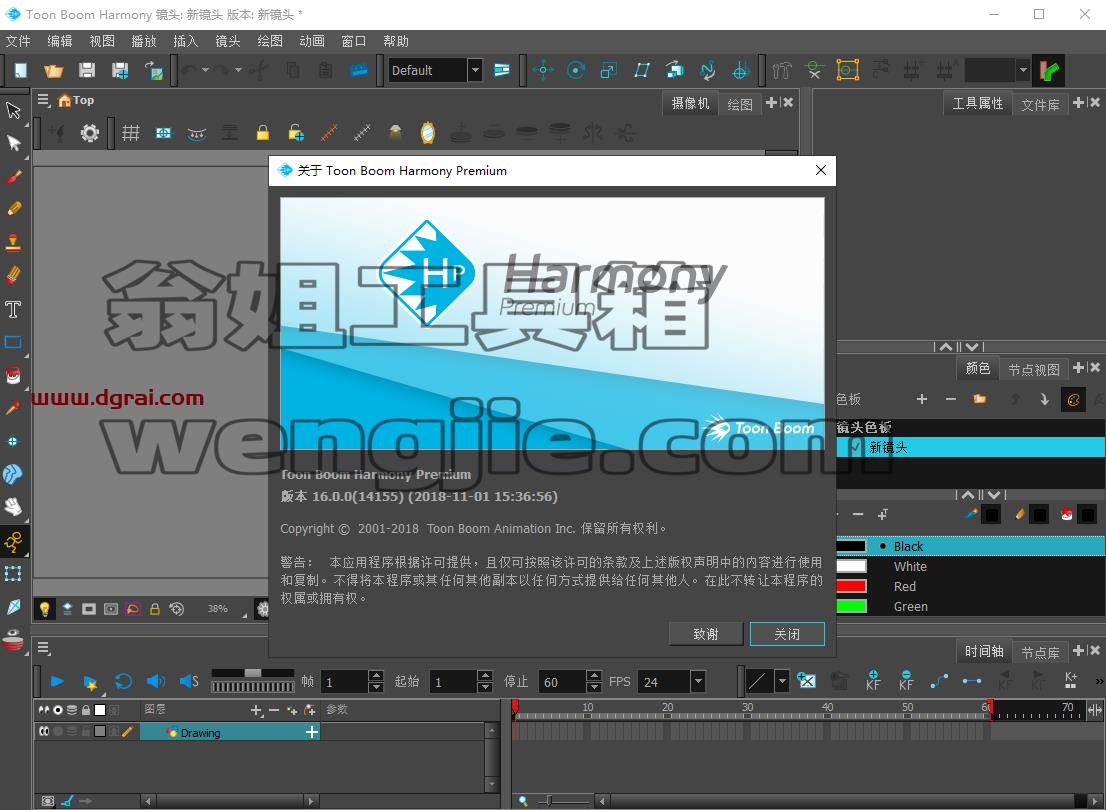Viewport: 1106px width, 810px height.
Task: Click the New scene icon in toolbar
Action: 20,70
